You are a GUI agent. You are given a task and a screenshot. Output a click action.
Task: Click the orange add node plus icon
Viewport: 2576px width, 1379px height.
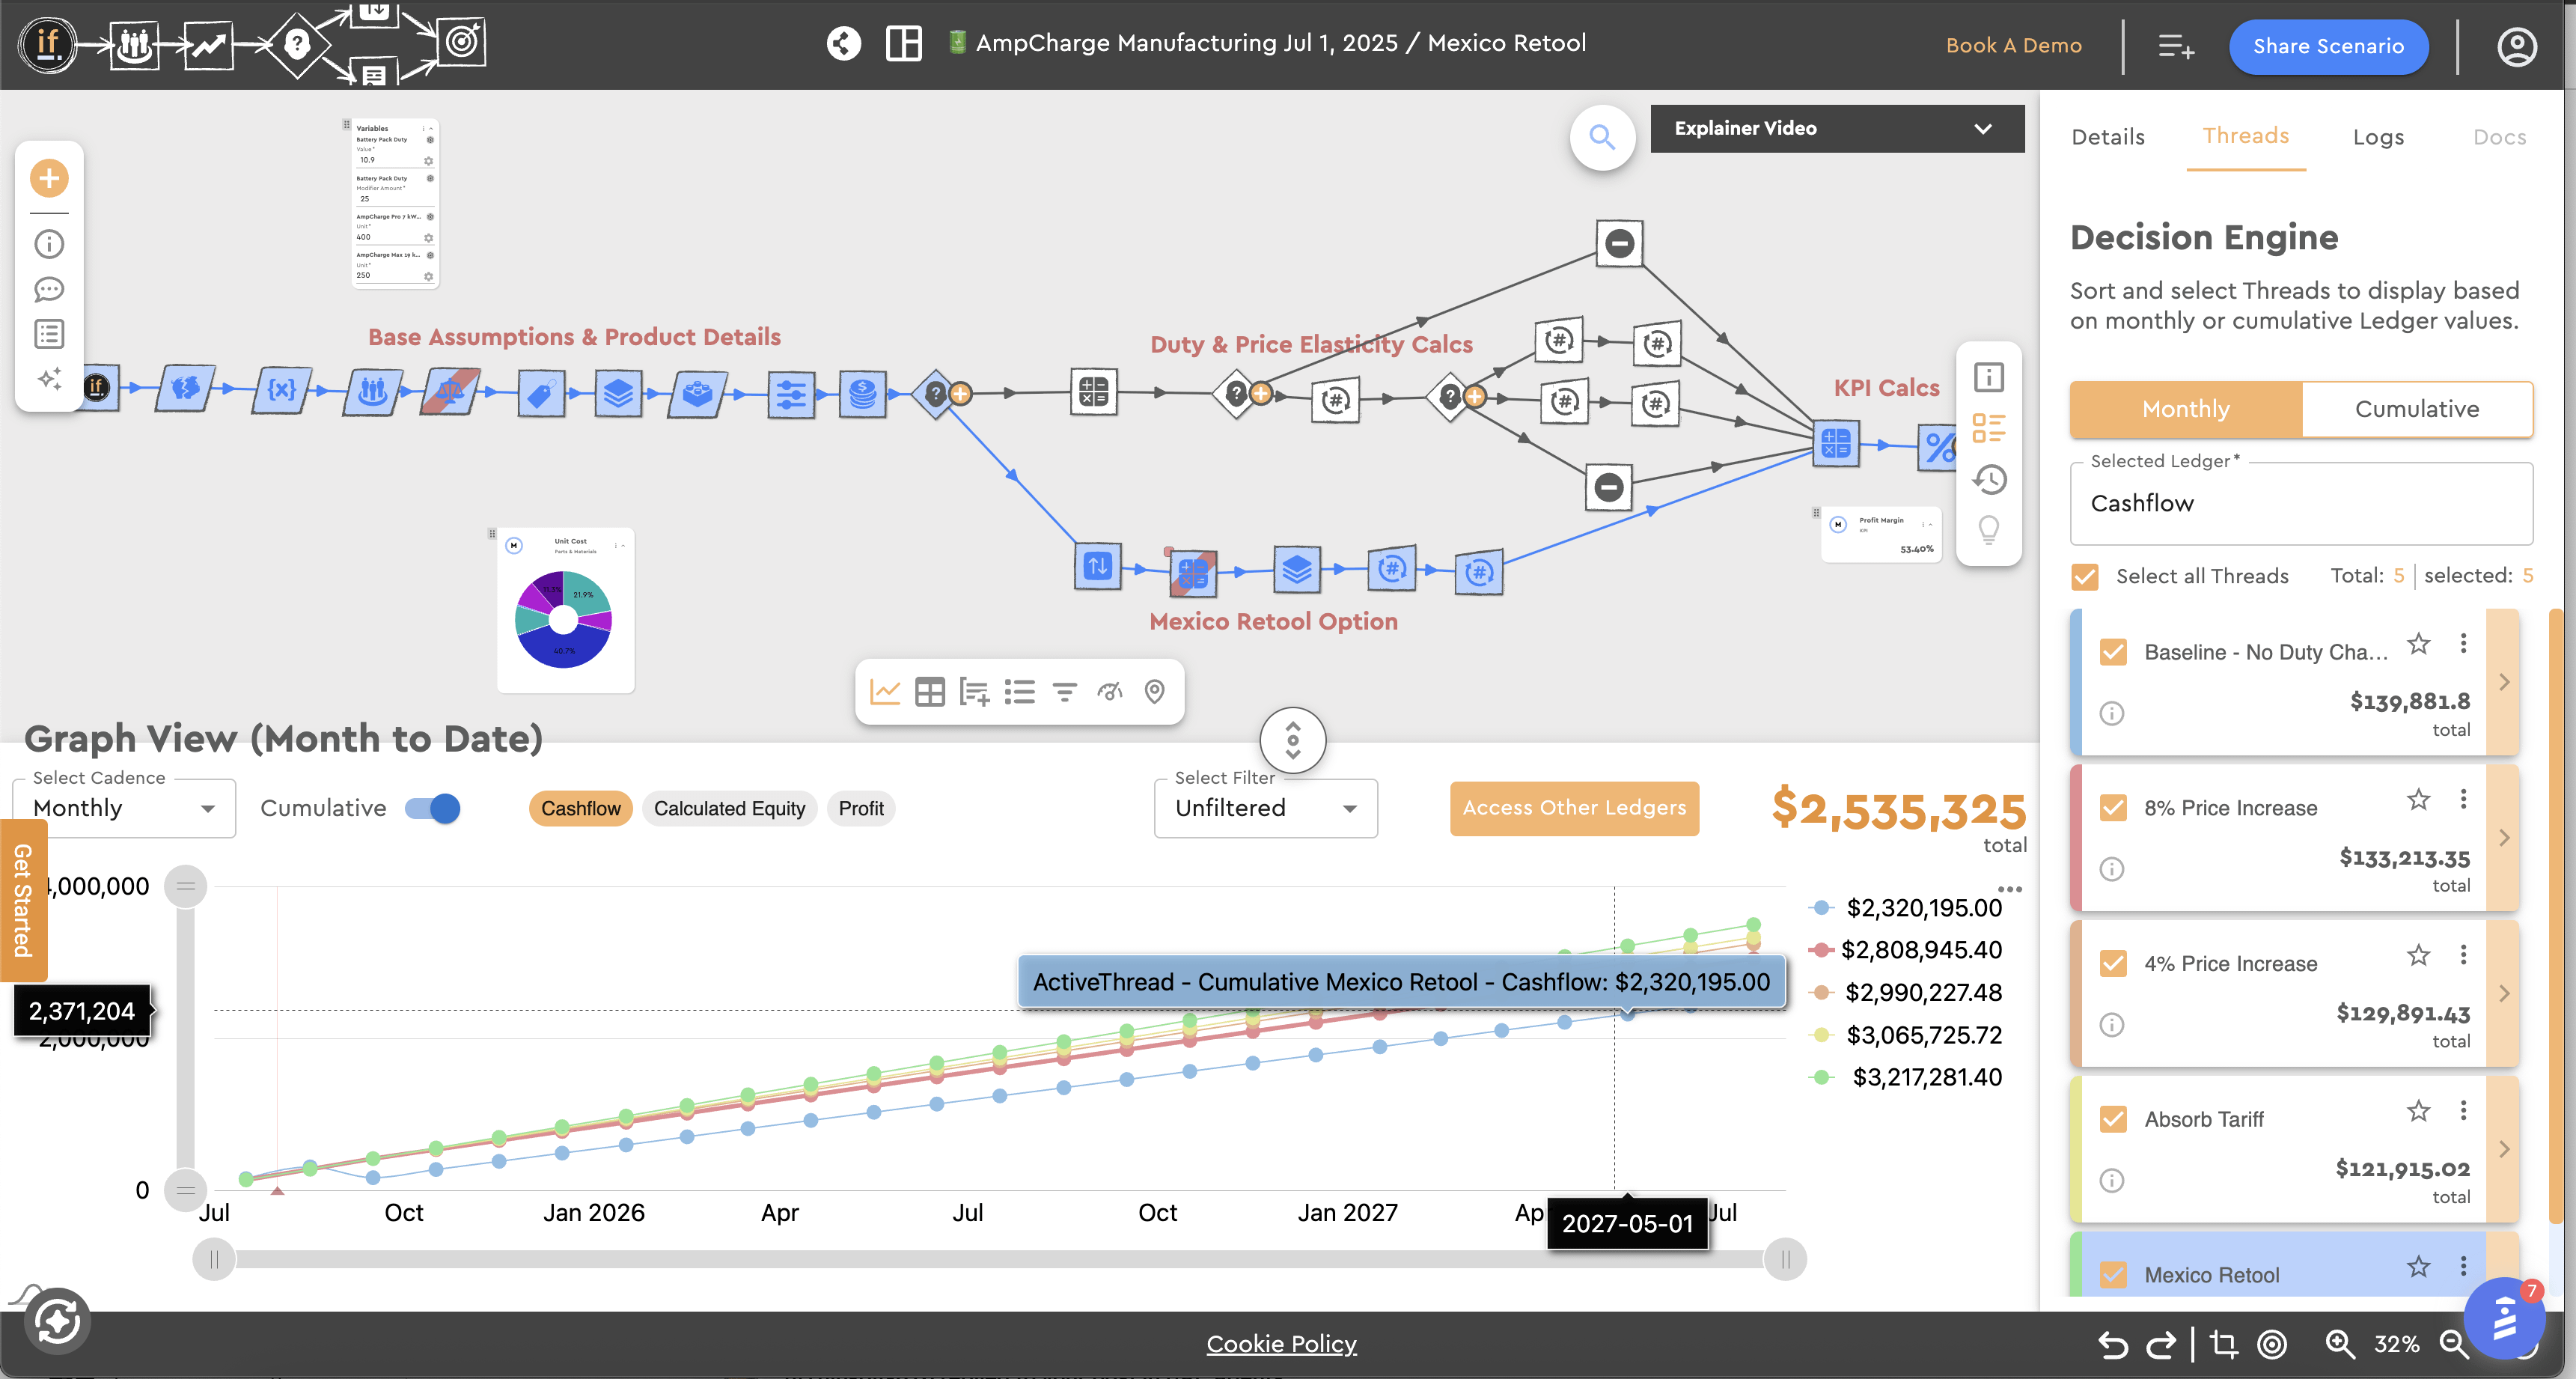[x=49, y=179]
